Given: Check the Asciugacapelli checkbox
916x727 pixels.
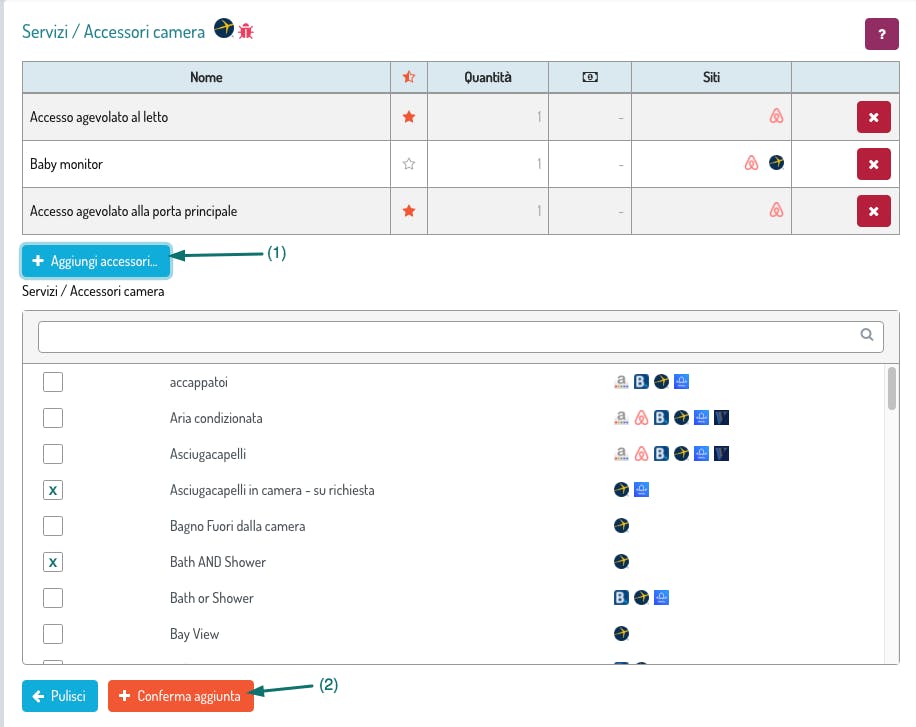Looking at the screenshot, I should point(53,454).
